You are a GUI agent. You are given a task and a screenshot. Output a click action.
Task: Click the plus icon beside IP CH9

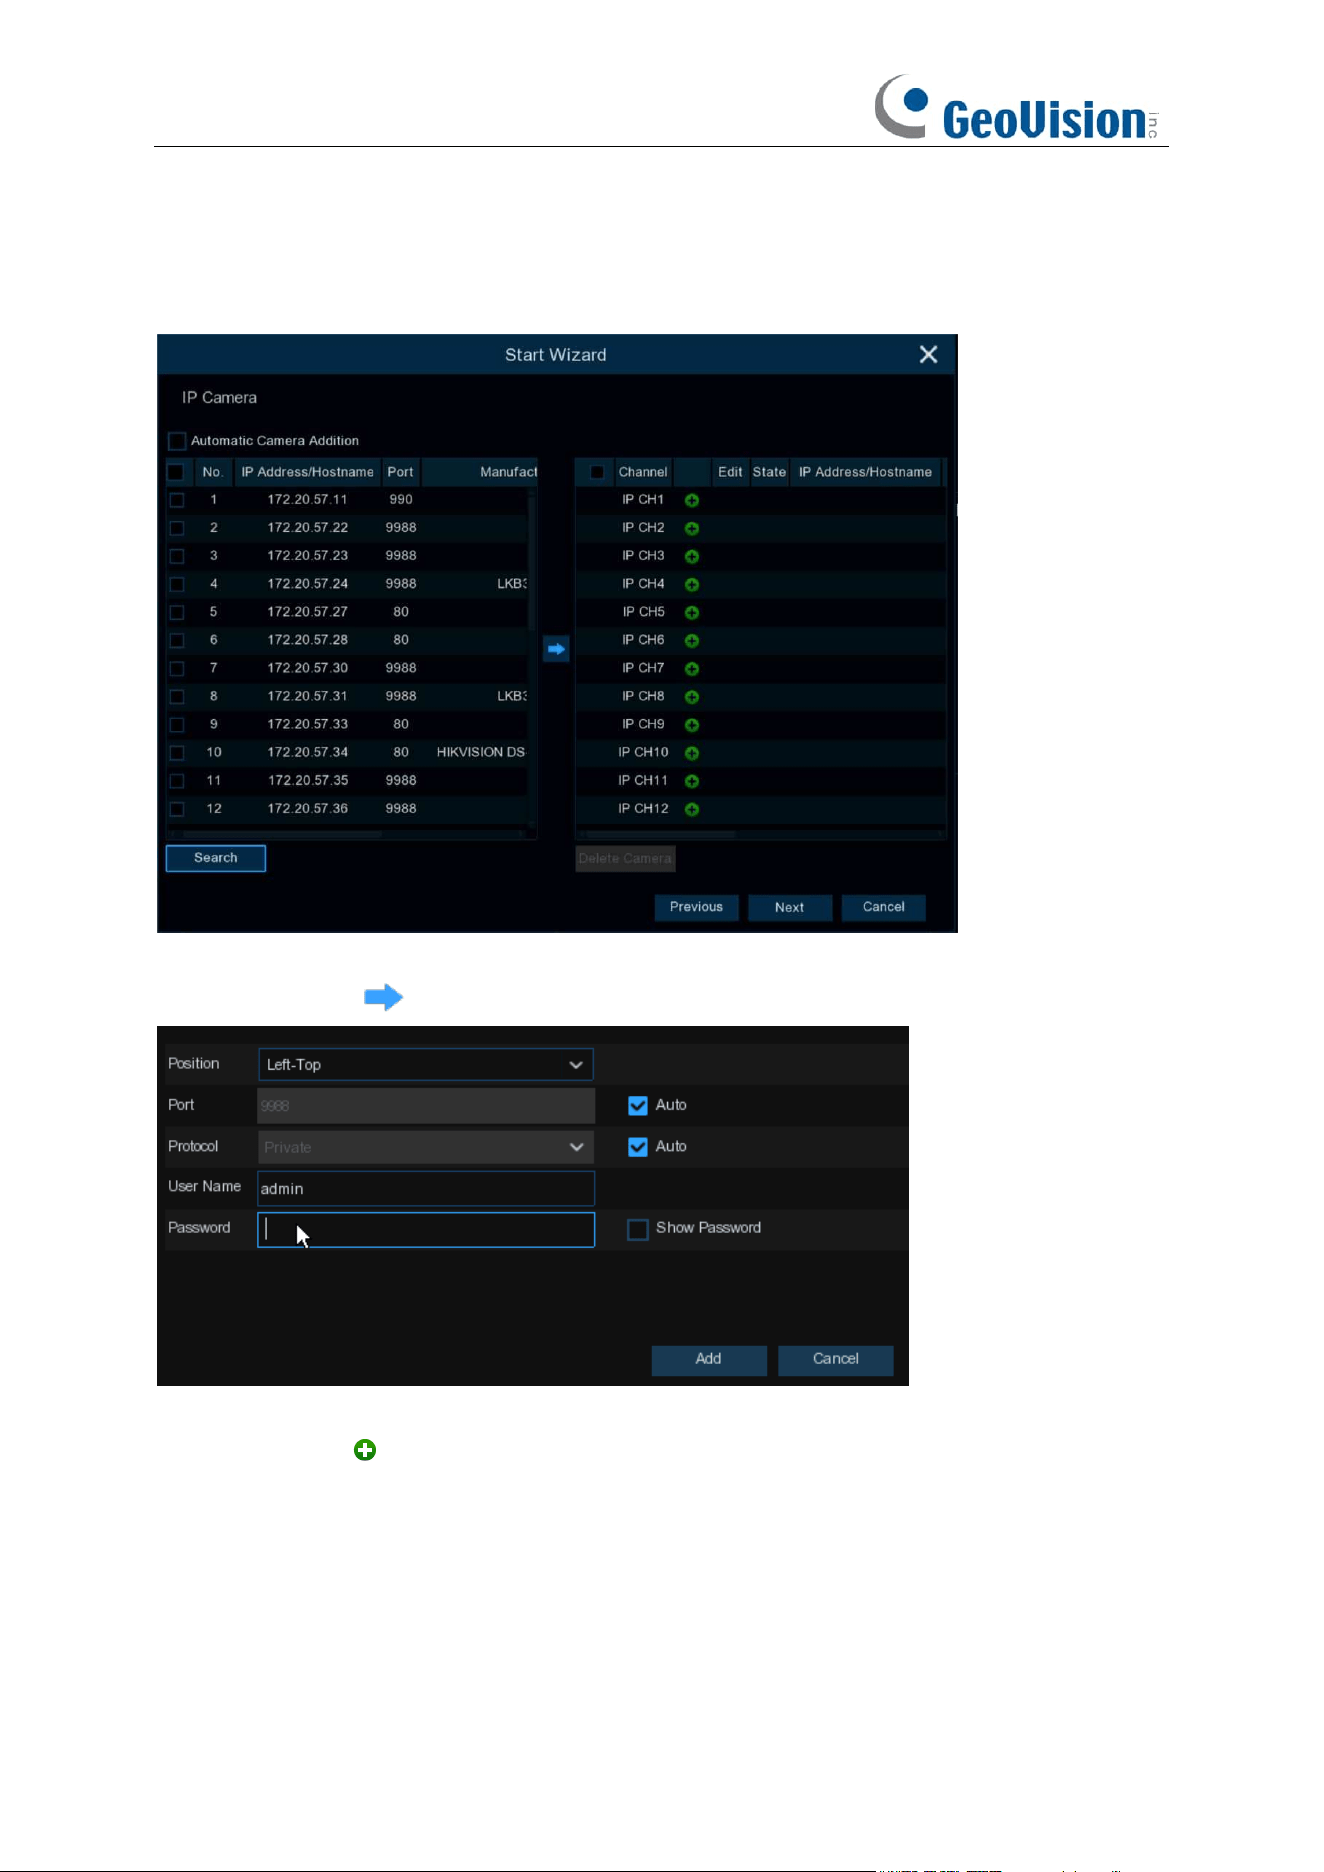[x=691, y=724]
